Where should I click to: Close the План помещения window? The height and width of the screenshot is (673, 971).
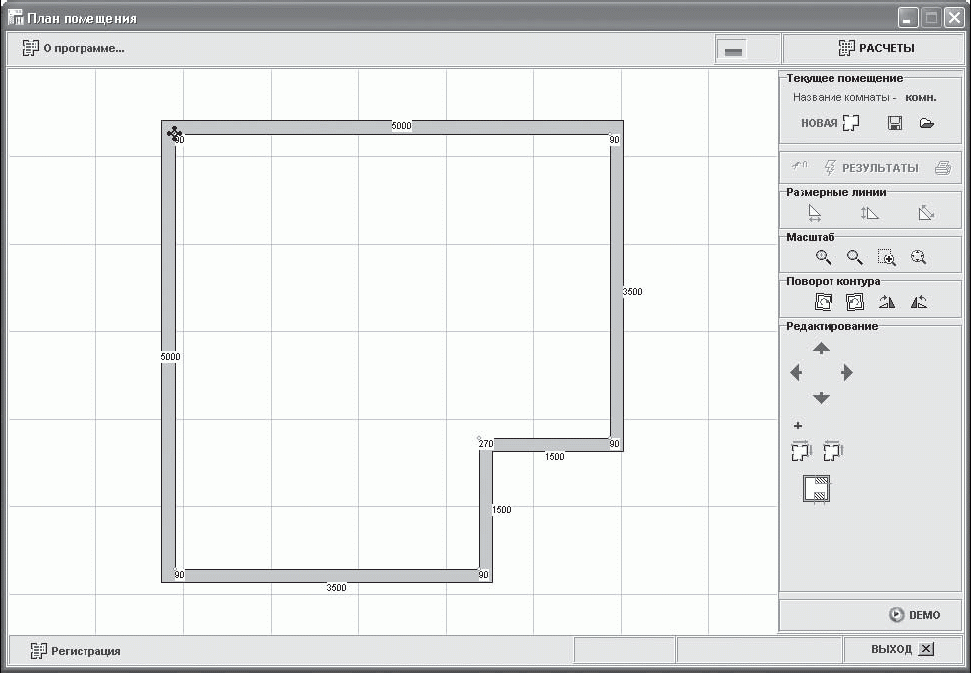[x=954, y=18]
